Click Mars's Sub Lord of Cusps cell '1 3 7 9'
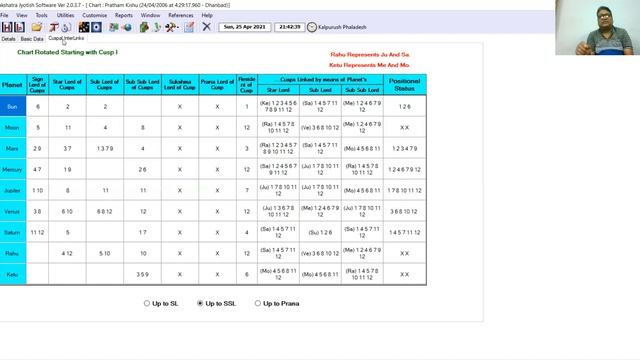The width and height of the screenshot is (640, 360). 105,149
